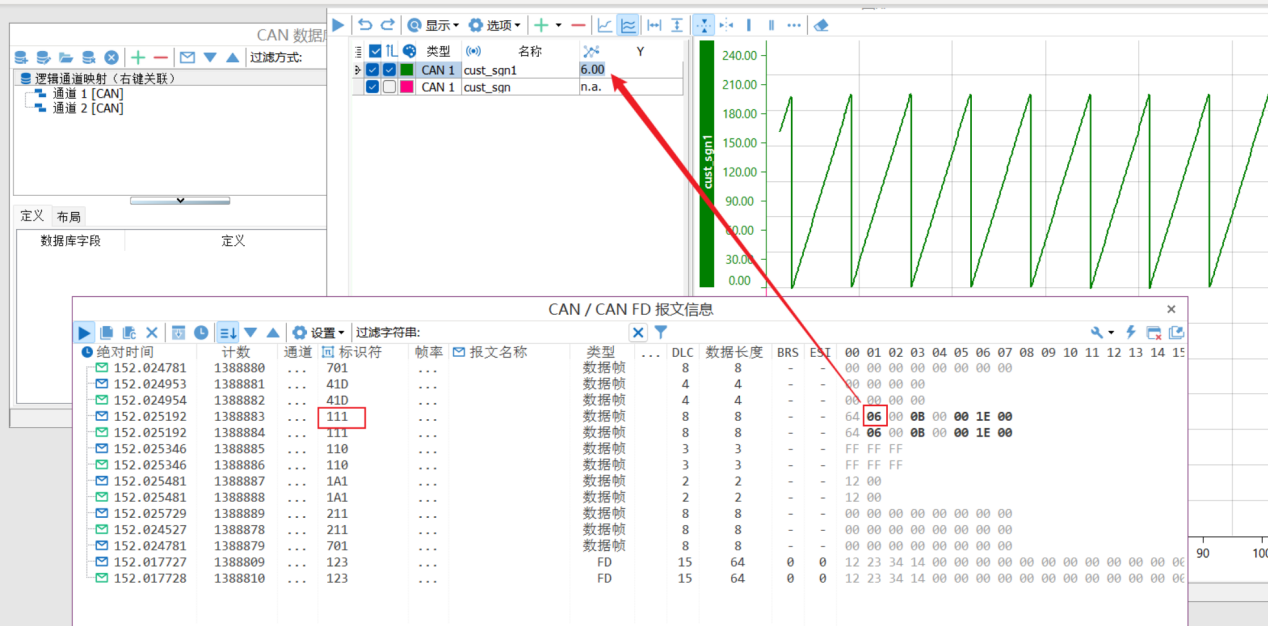The height and width of the screenshot is (626, 1268).
Task: Click the 过滤字符串 filter input field
Action: click(x=524, y=332)
